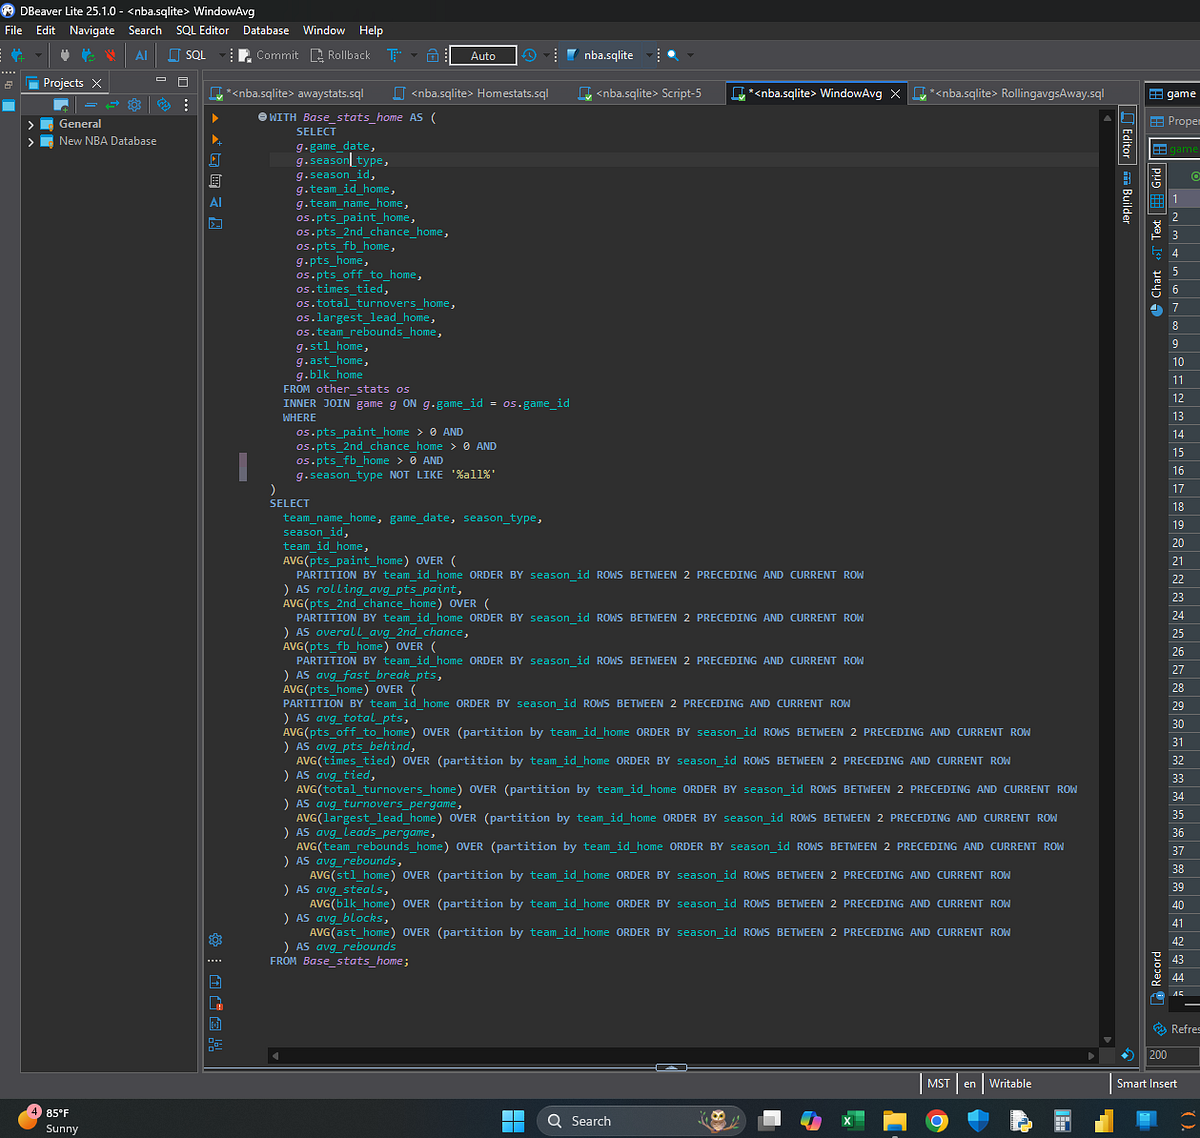Image resolution: width=1200 pixels, height=1138 pixels.
Task: Expand the General project folder
Action: coord(31,125)
